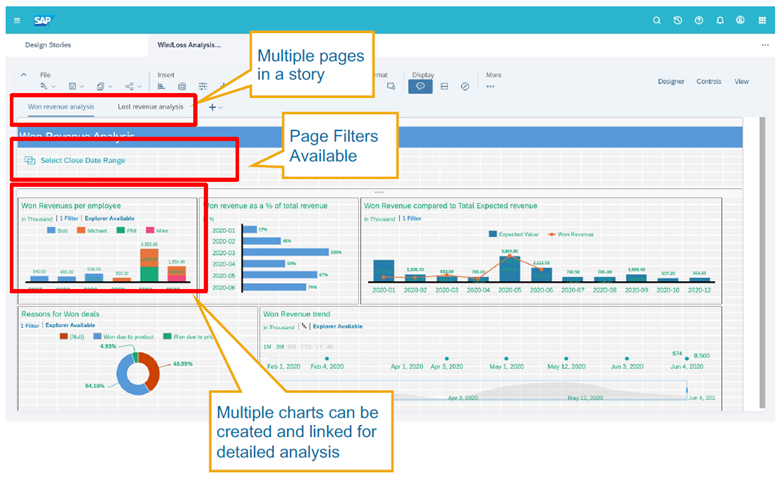Click the 2020-03 bar at 100%
Image resolution: width=780 pixels, height=478 pixels.
(x=286, y=252)
